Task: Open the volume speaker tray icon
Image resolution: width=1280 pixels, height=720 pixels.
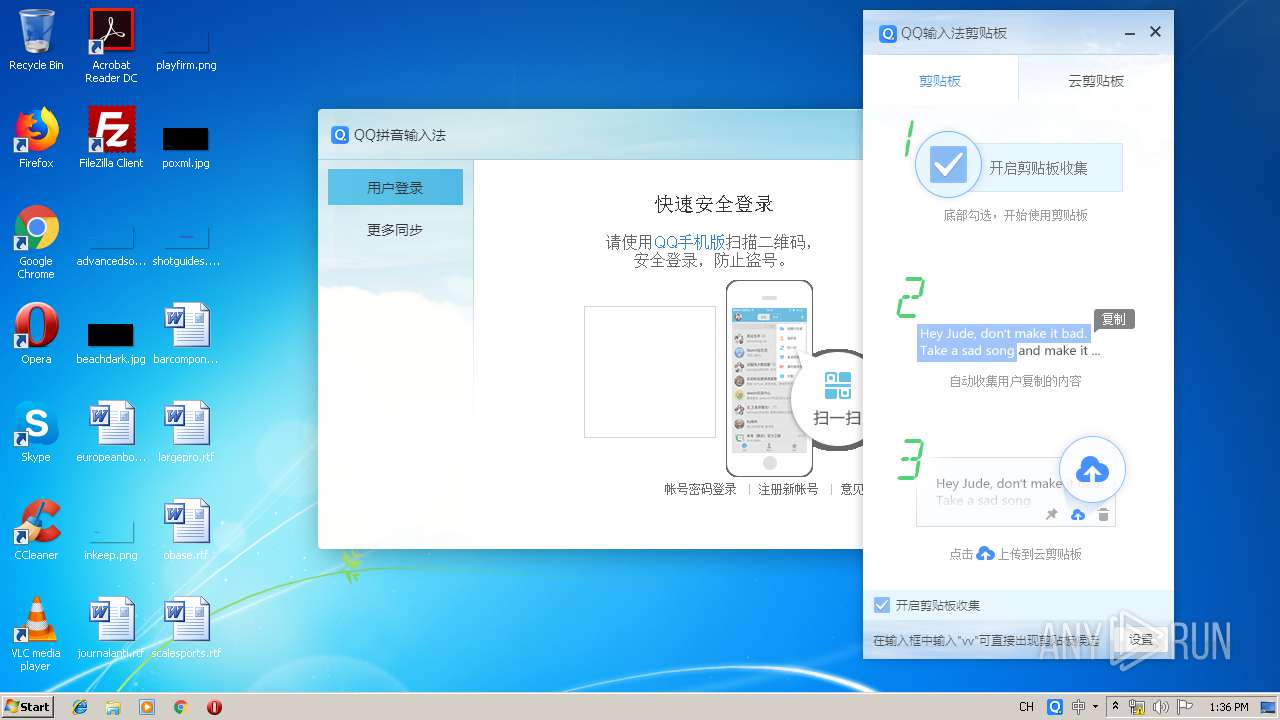Action: [x=1161, y=707]
